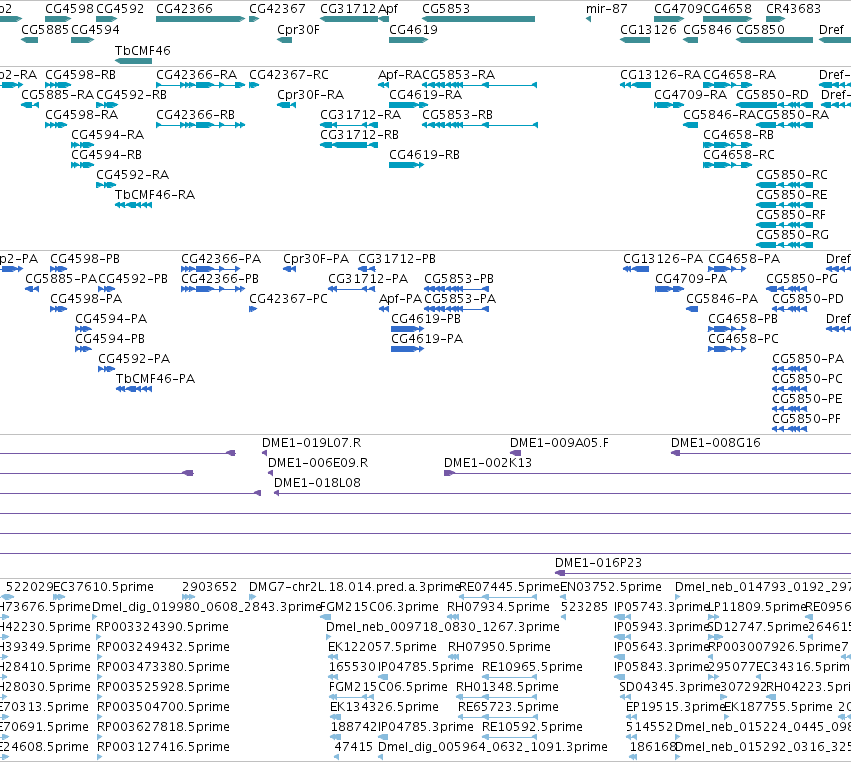Click RH07950.5prime EST label

coord(499,647)
